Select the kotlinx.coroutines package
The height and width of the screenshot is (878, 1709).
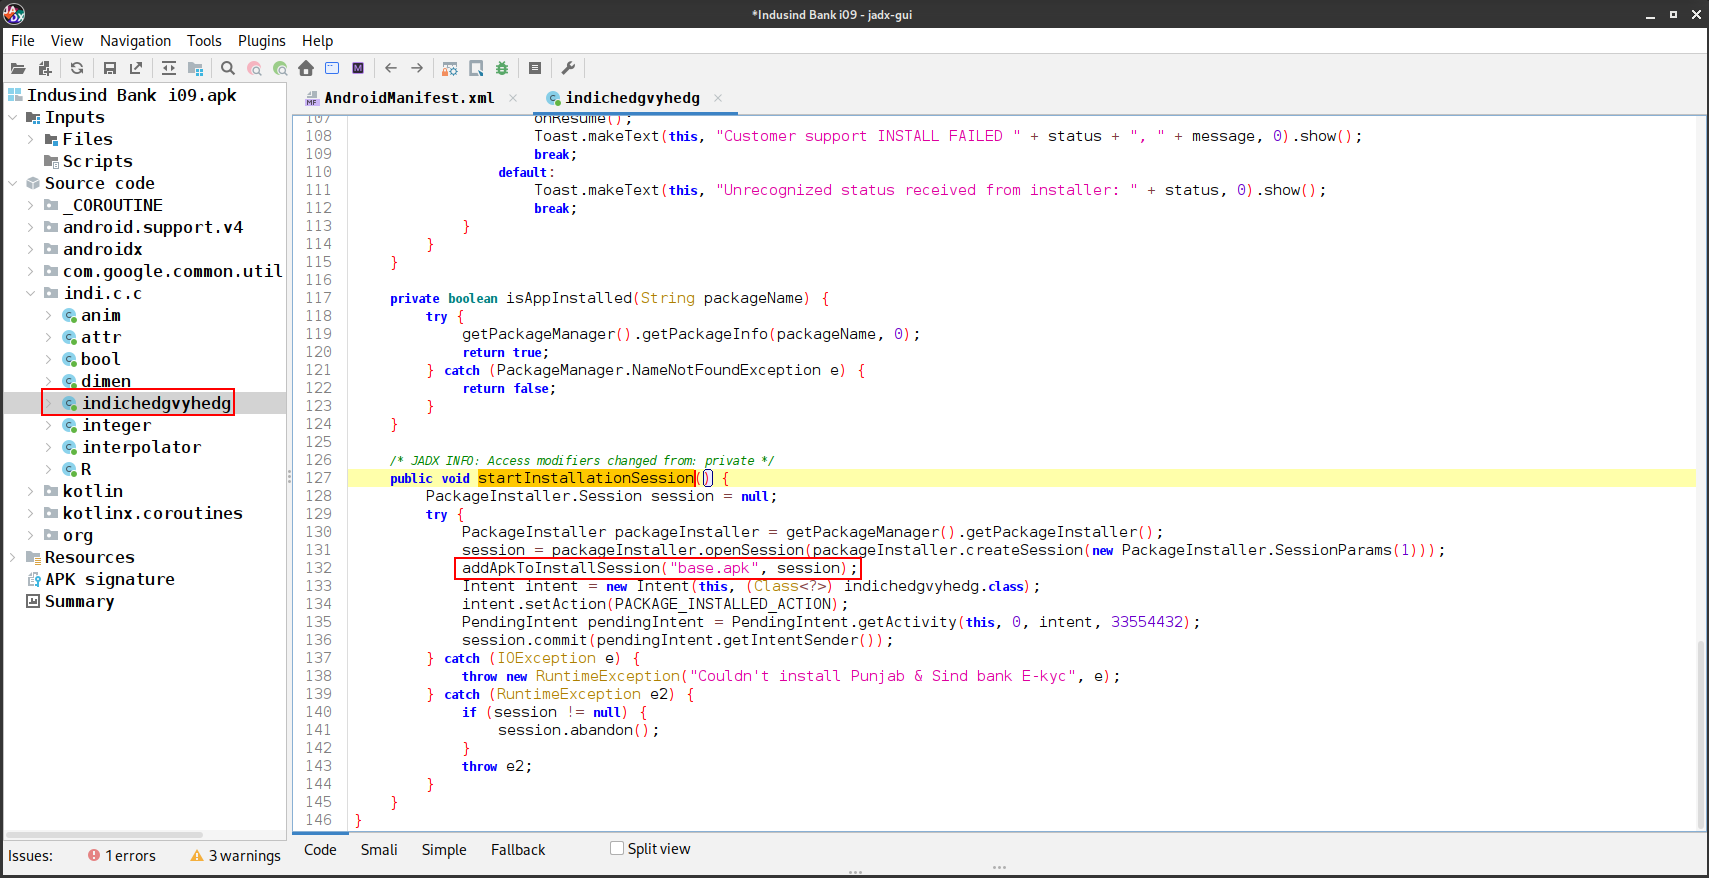pos(152,513)
